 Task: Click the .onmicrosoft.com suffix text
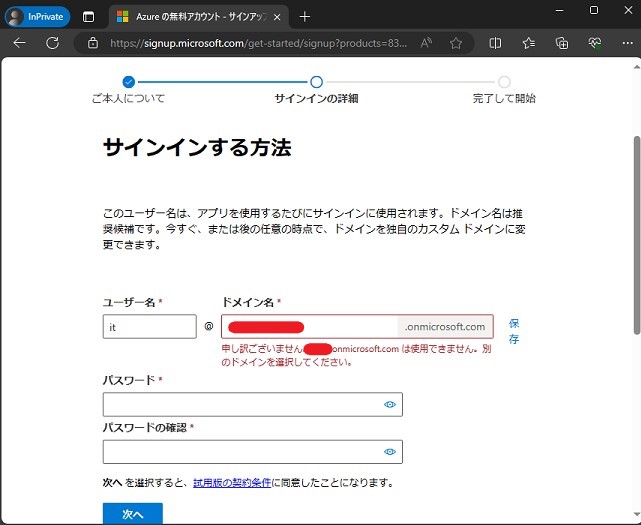(445, 327)
